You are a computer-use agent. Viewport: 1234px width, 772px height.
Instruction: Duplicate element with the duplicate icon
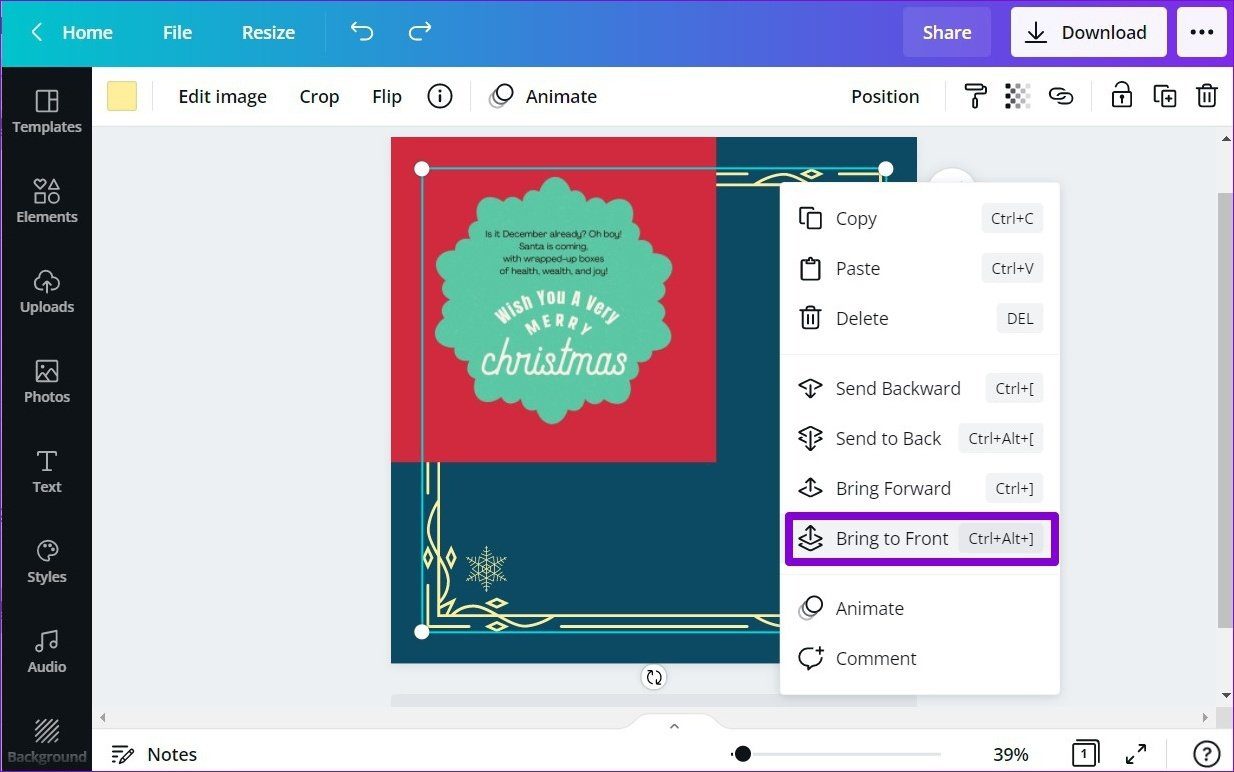pyautogui.click(x=1165, y=96)
